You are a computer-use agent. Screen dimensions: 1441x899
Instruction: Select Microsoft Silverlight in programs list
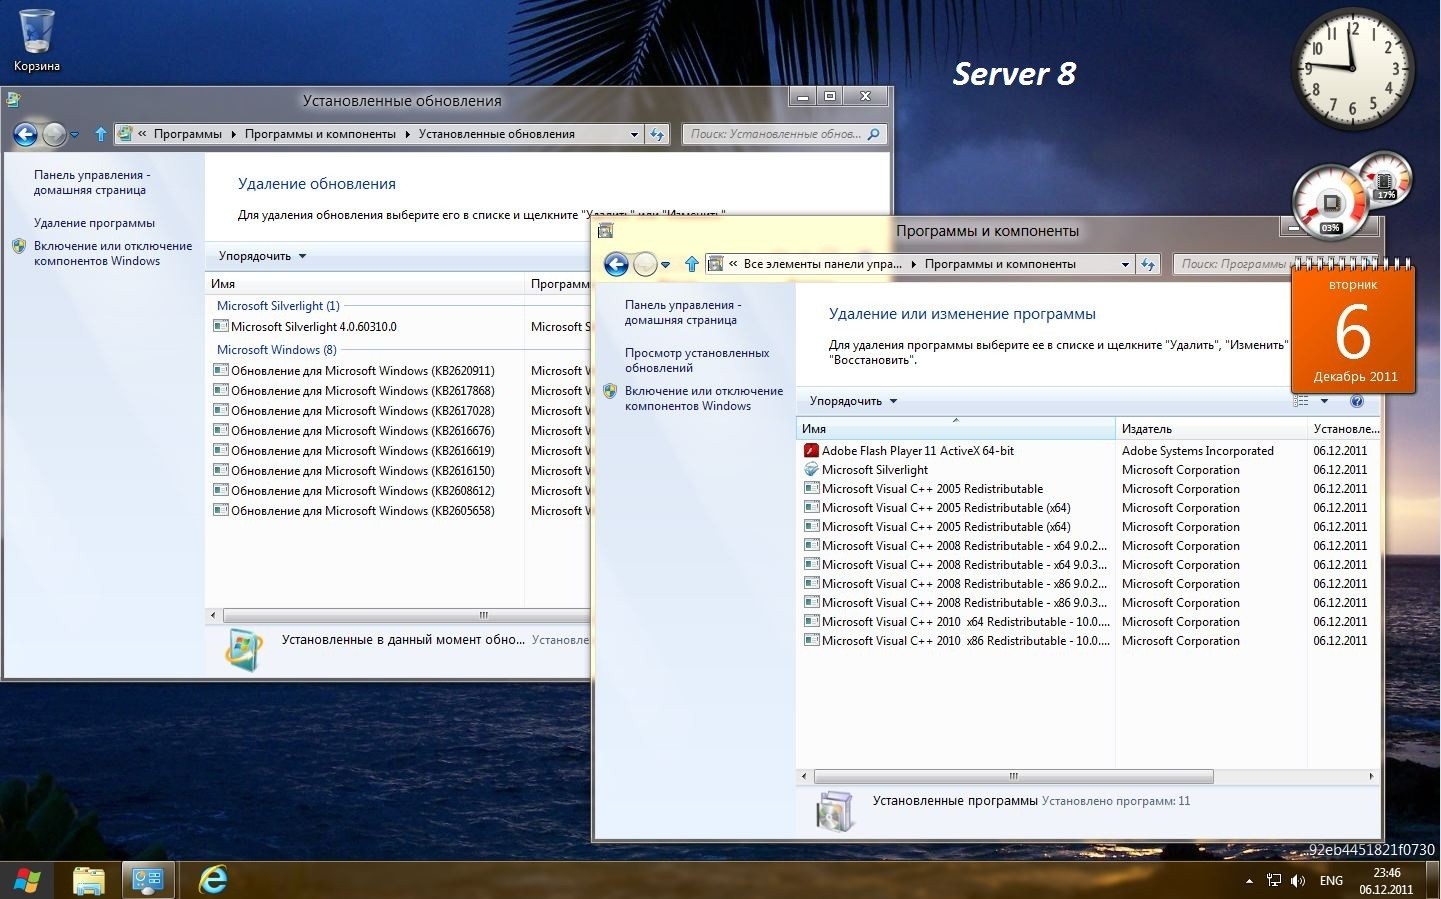[x=866, y=470]
